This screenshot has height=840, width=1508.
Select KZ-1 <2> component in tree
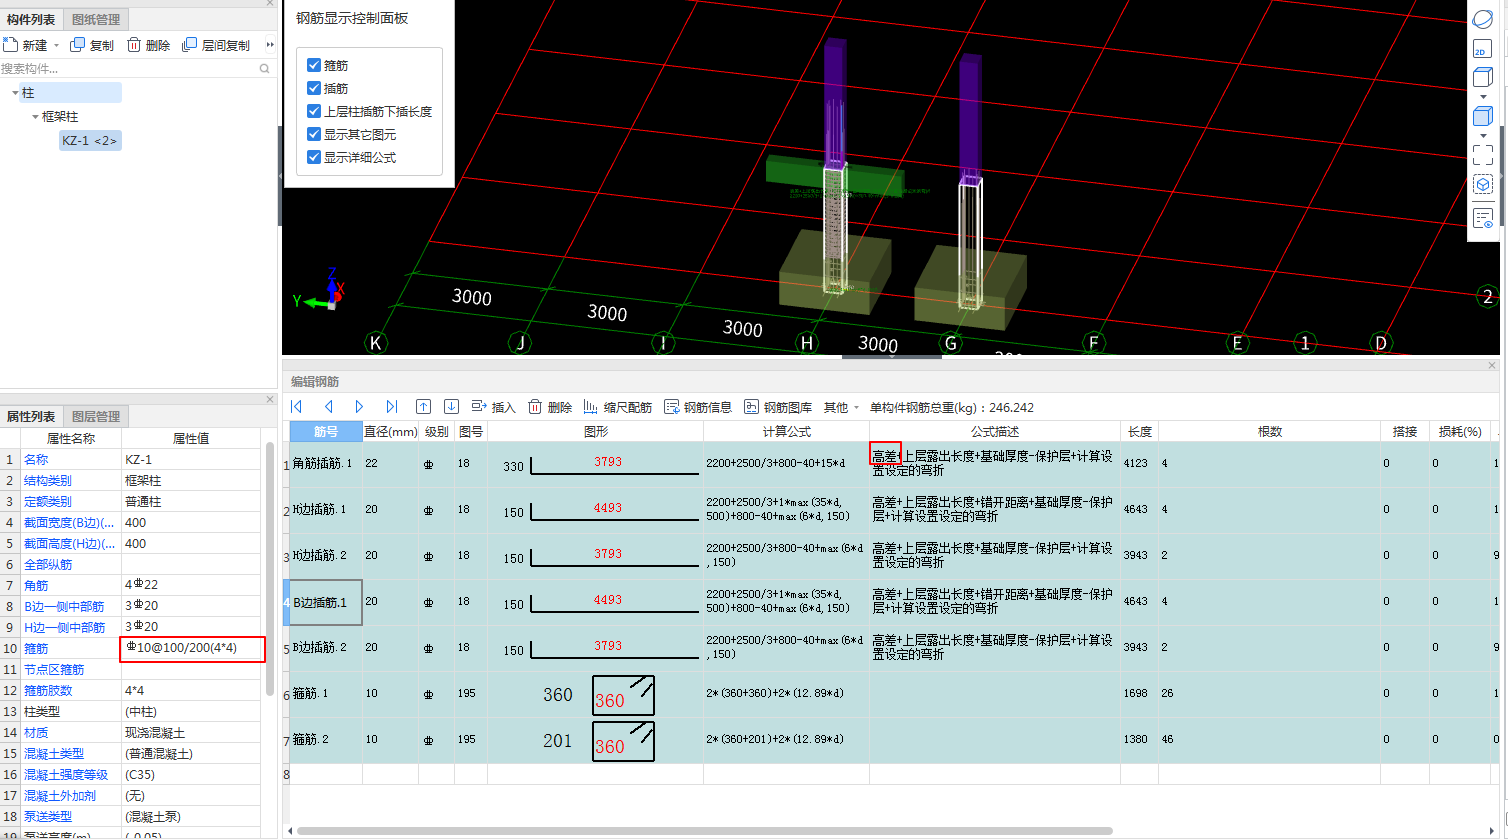90,141
